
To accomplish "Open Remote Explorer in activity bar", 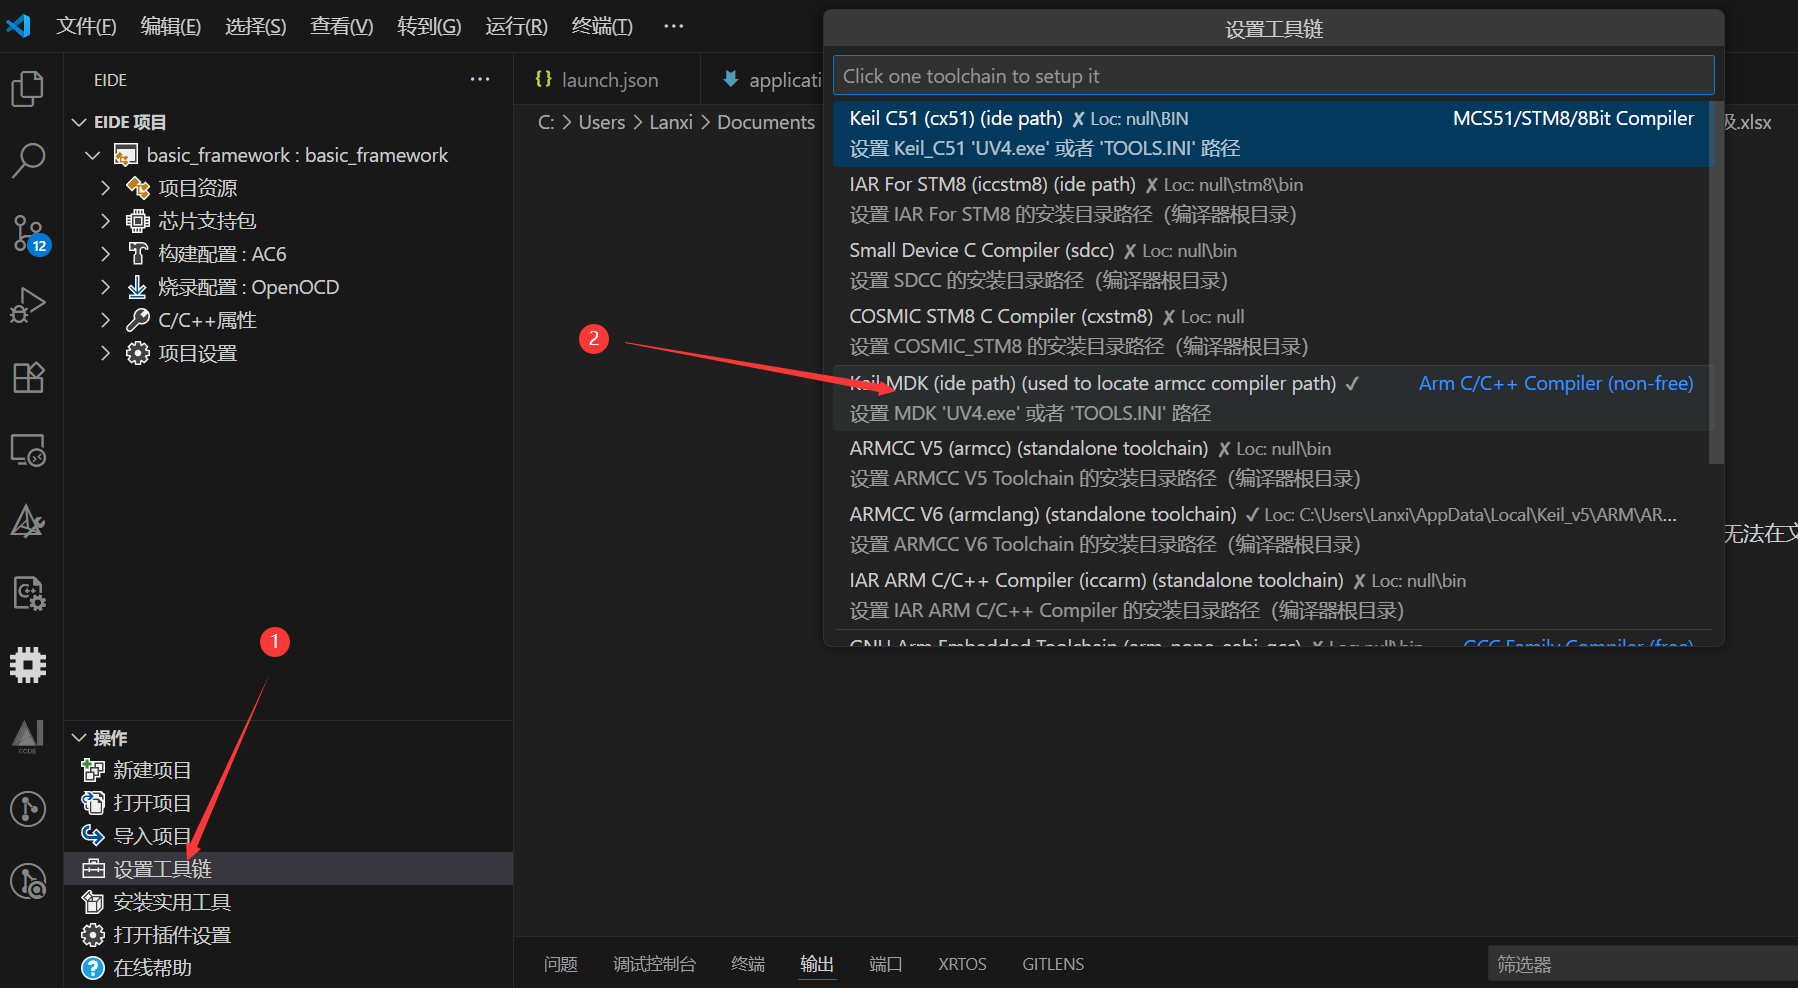I will [28, 451].
